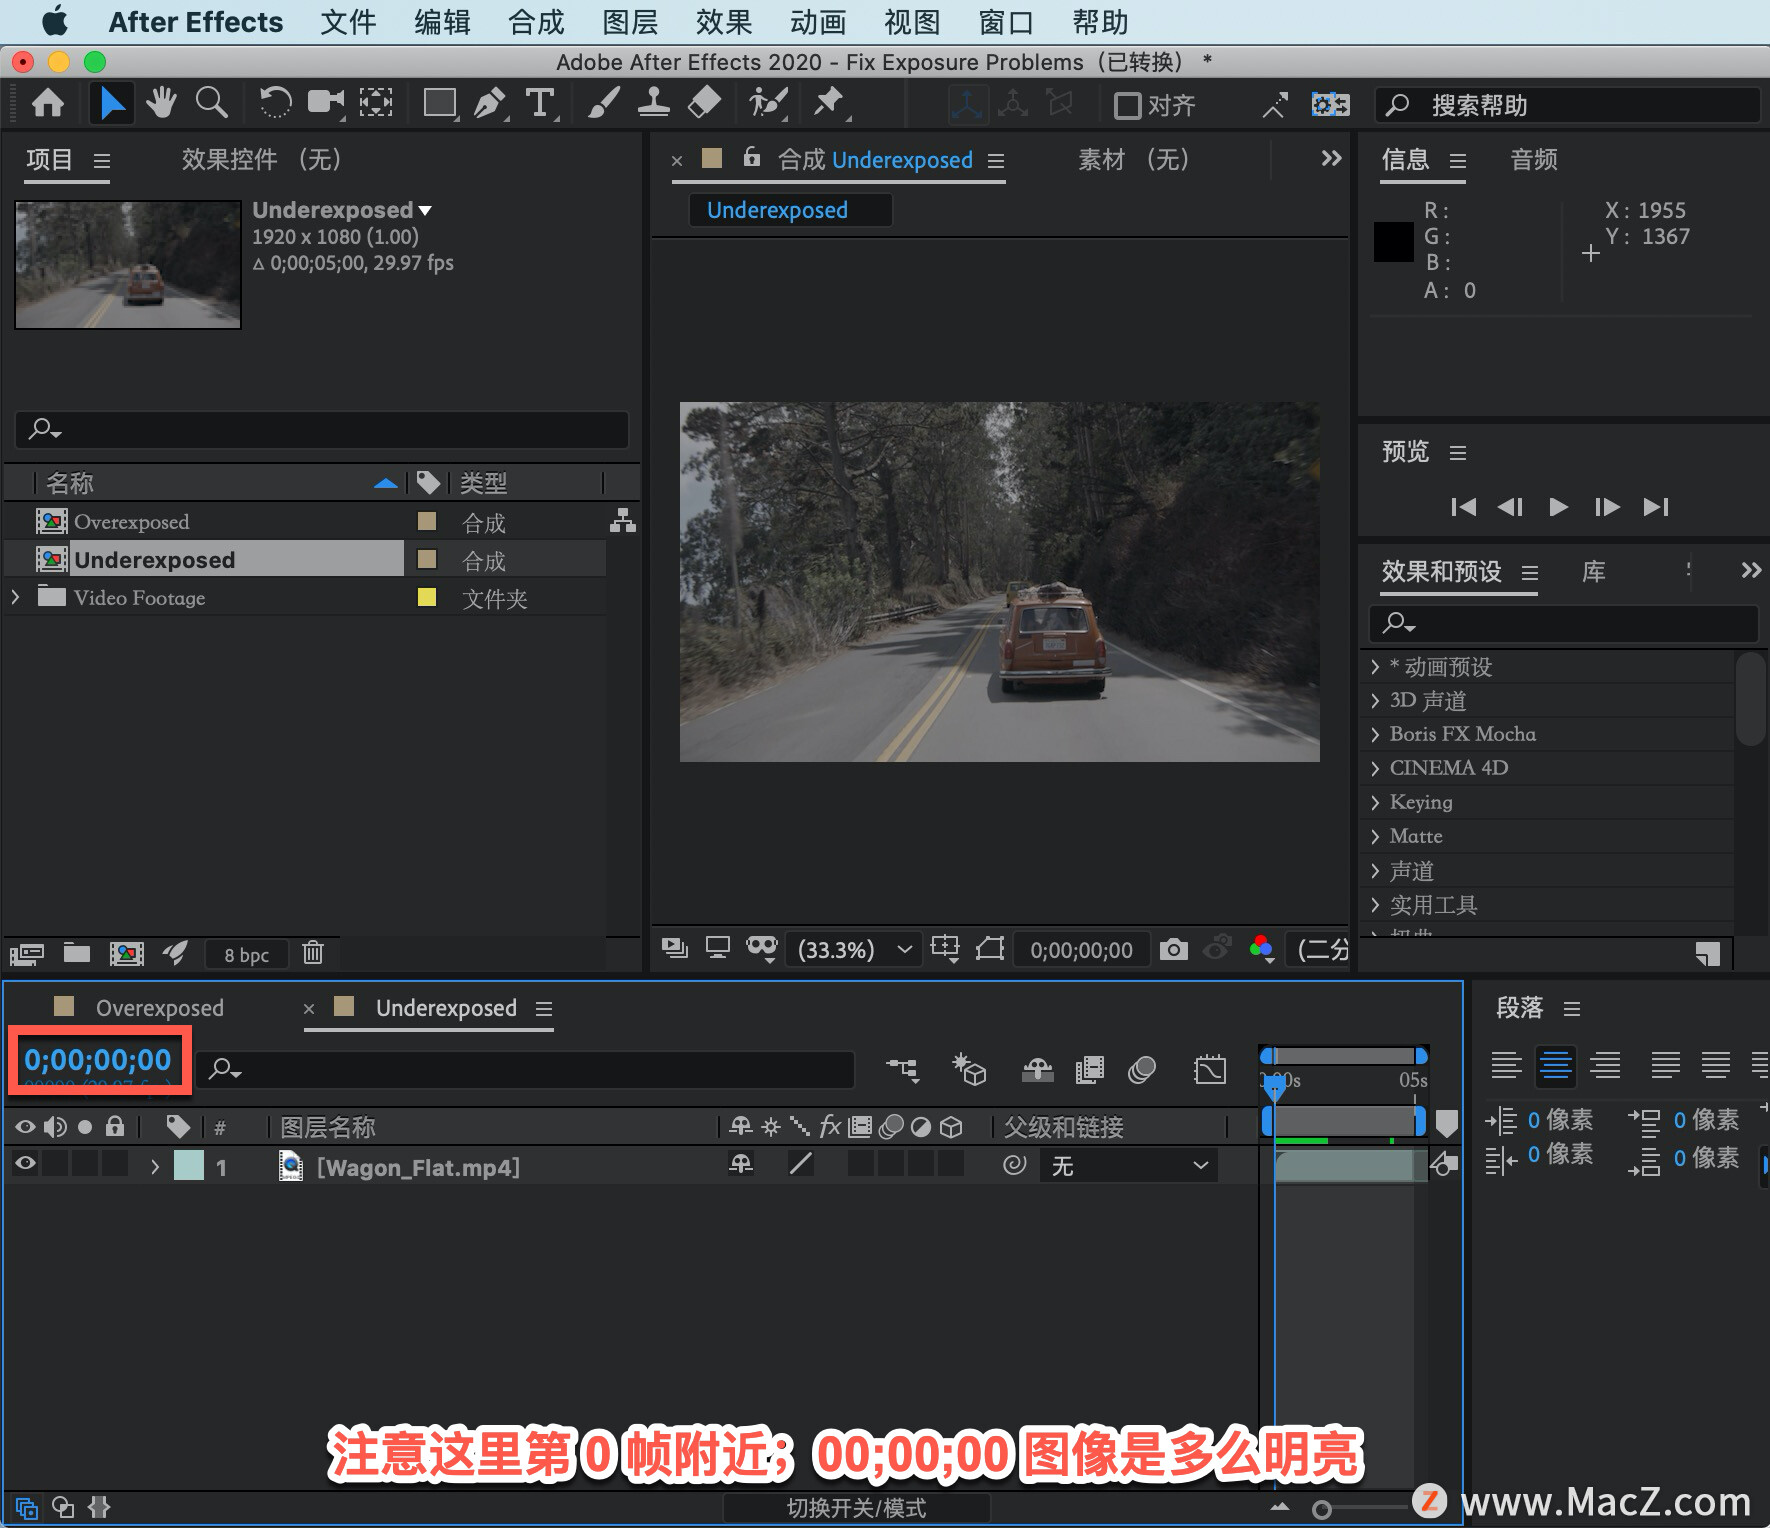
Task: Select the Hand tool
Action: point(160,103)
